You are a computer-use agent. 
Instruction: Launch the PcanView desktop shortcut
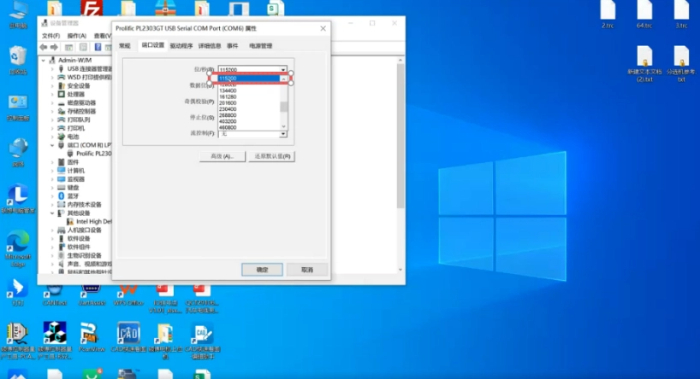[91, 337]
